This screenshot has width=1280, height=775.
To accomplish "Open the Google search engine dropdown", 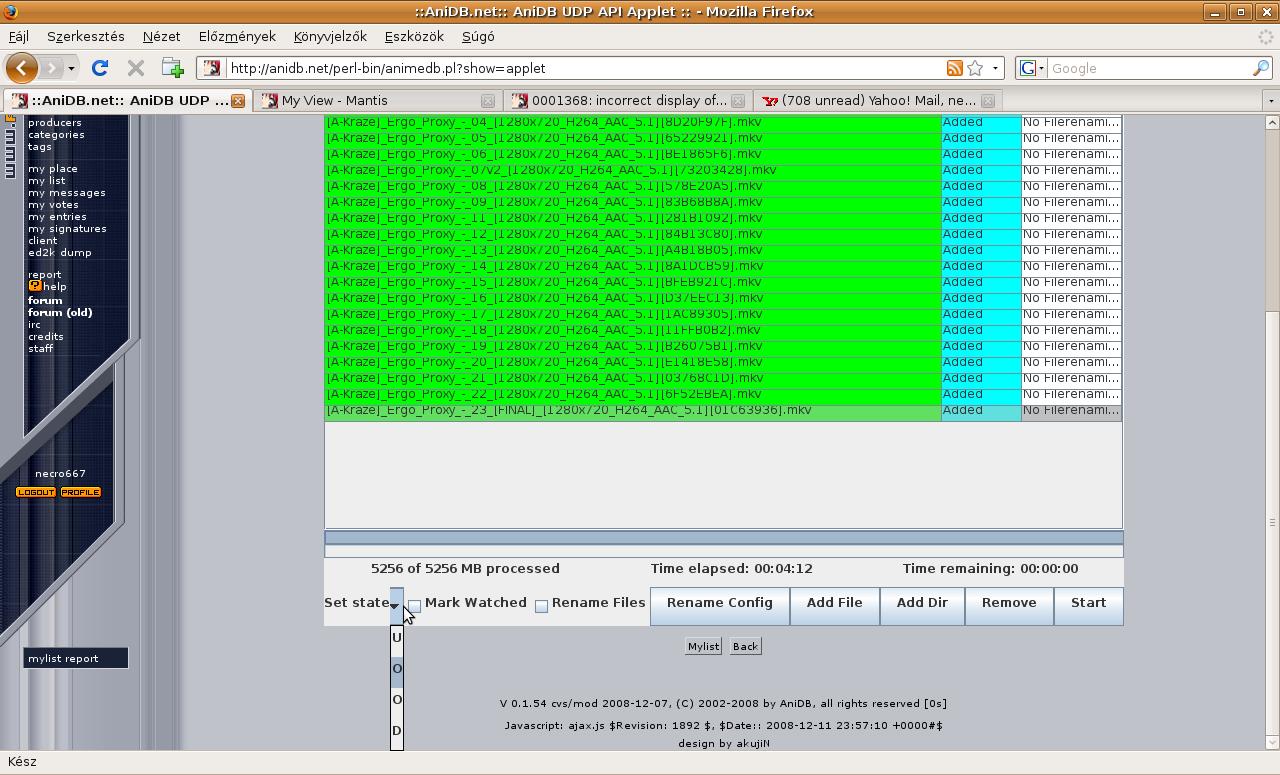I will pos(1031,68).
